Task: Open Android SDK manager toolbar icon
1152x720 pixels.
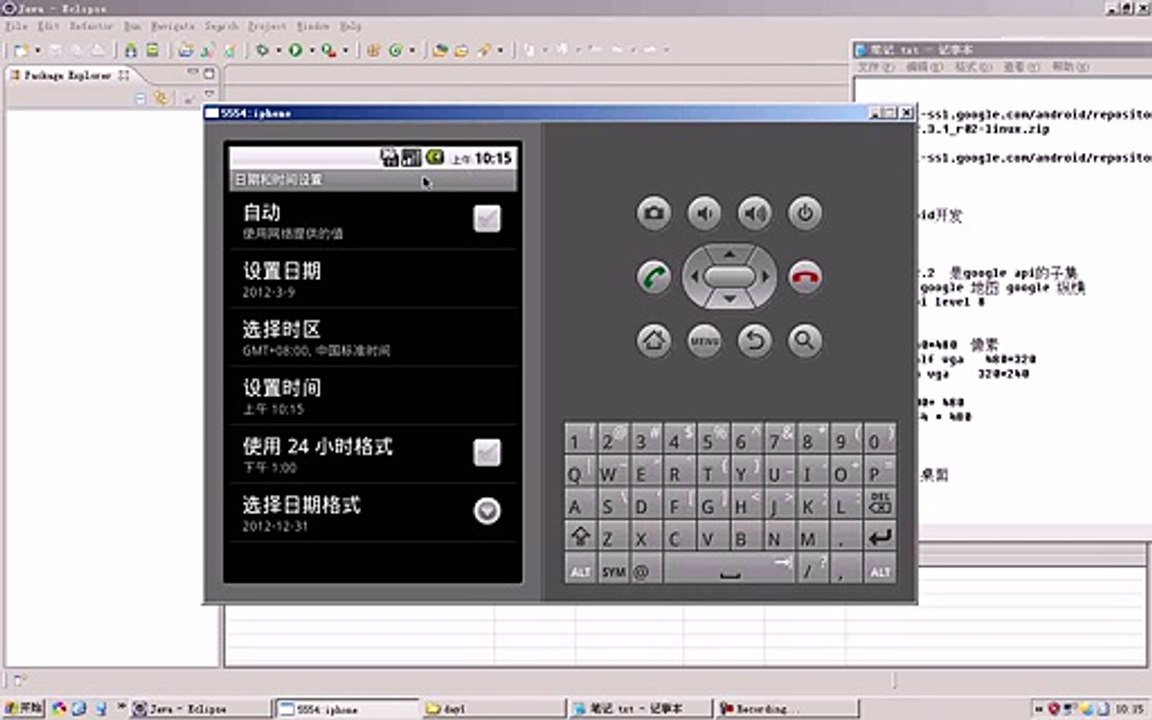Action: pos(131,50)
